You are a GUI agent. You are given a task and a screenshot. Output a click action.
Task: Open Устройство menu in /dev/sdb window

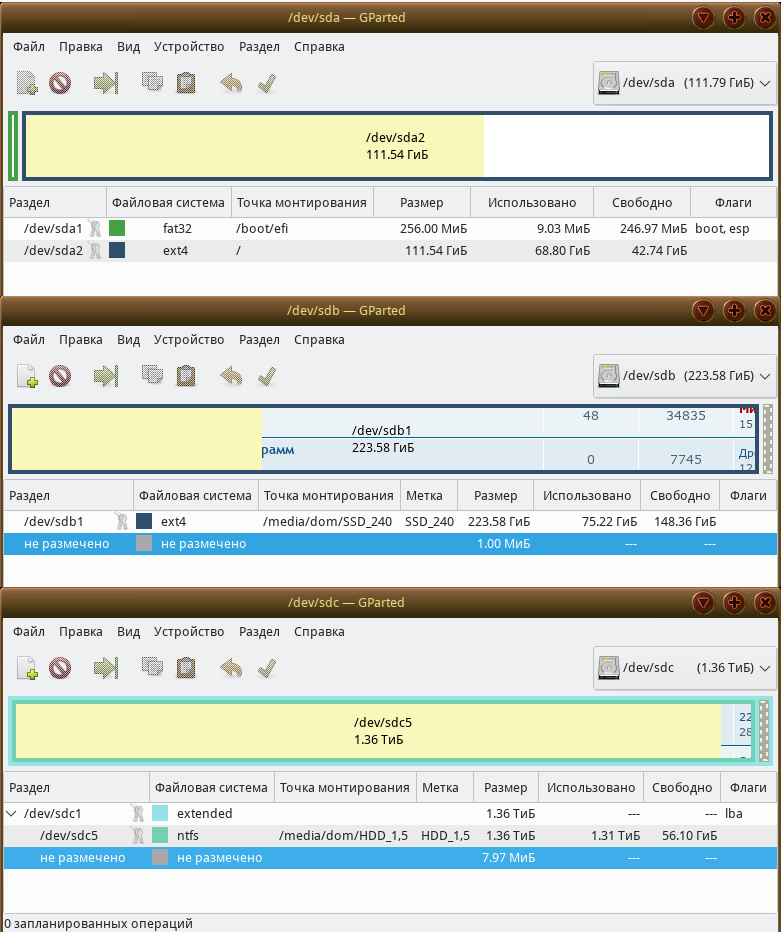pos(189,339)
